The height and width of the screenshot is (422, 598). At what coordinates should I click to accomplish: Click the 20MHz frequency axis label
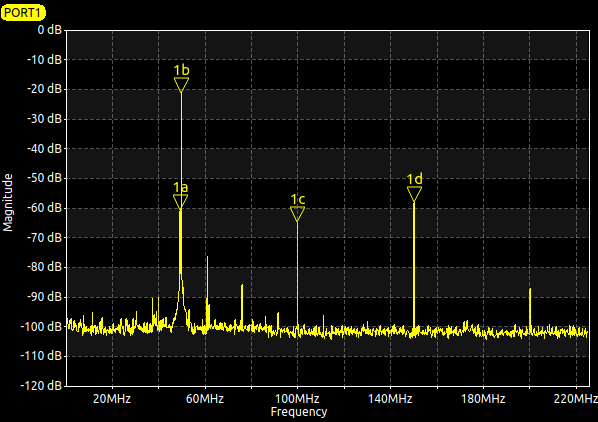tap(112, 399)
